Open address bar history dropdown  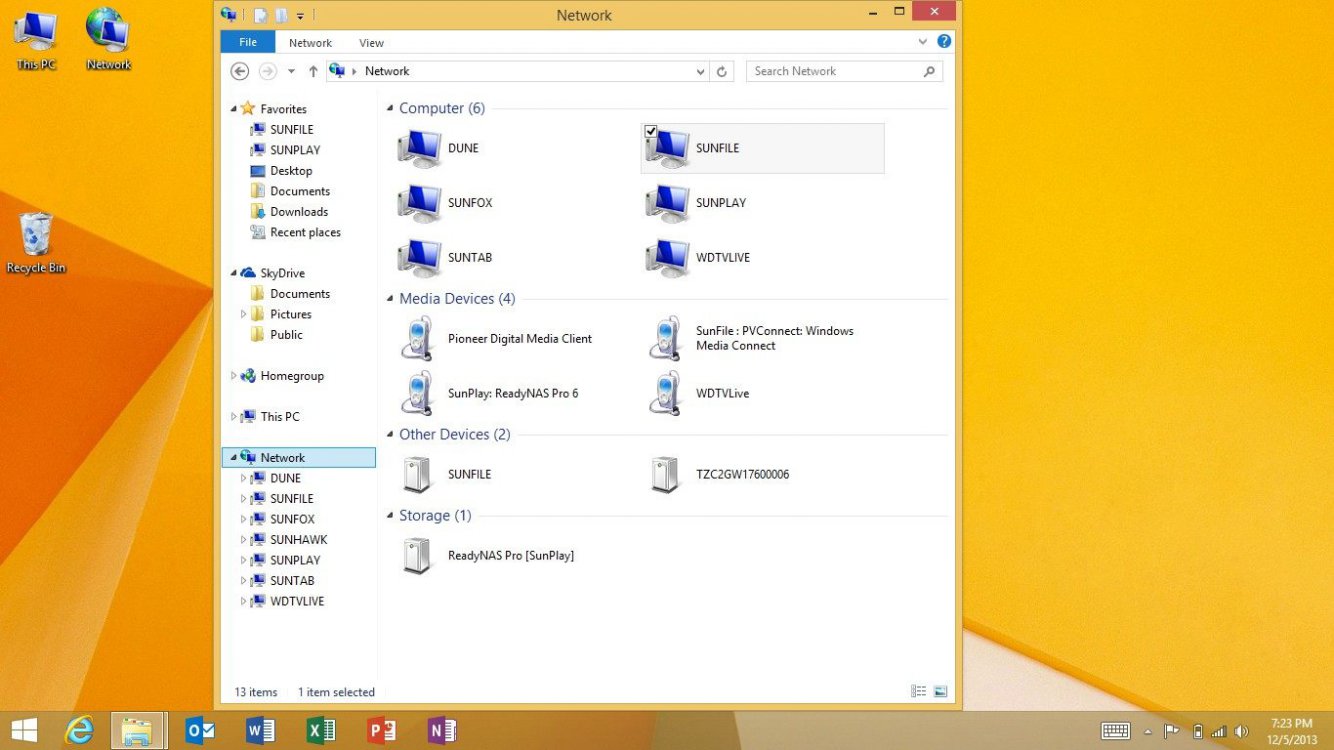(x=700, y=72)
